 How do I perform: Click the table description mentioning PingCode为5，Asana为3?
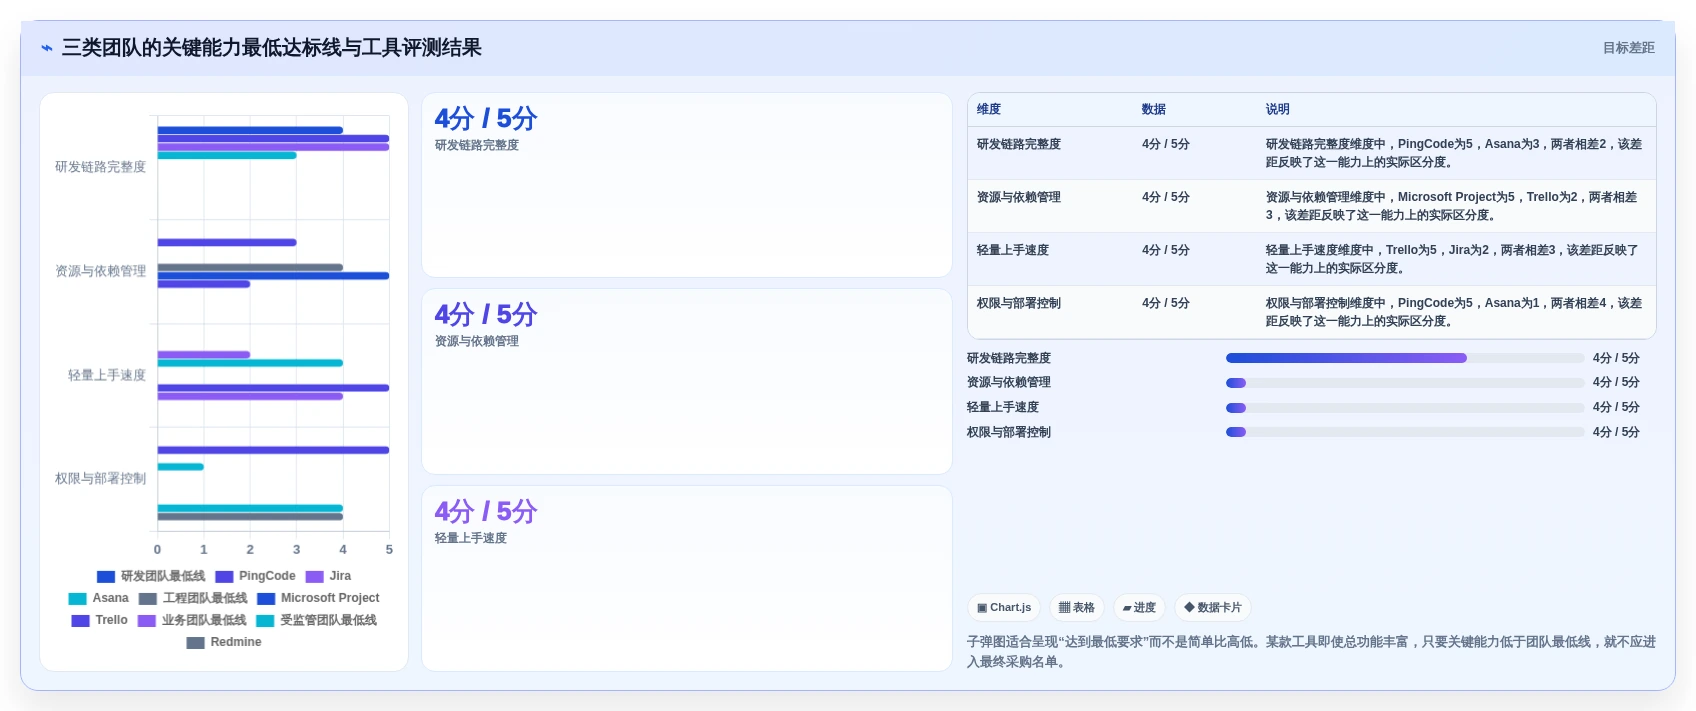(1454, 153)
